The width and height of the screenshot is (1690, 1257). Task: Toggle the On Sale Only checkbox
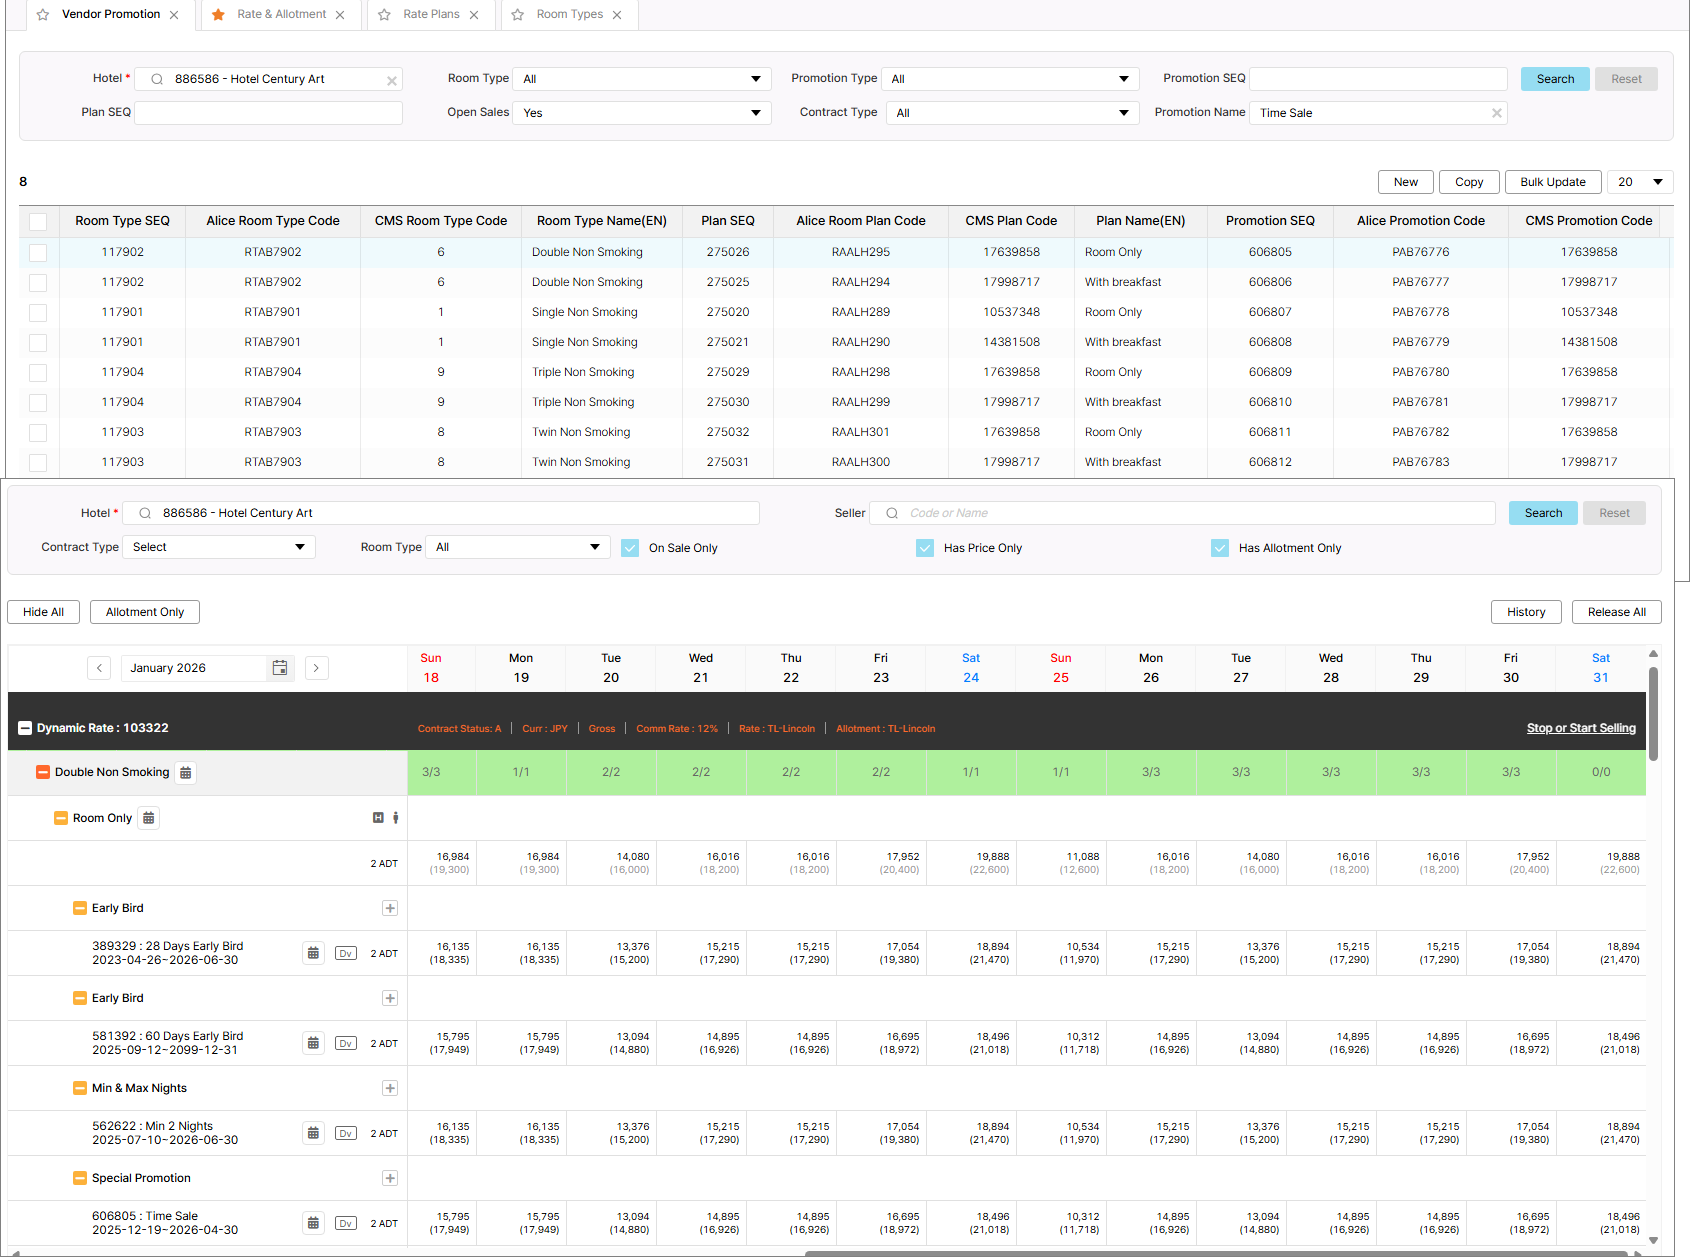[x=630, y=548]
